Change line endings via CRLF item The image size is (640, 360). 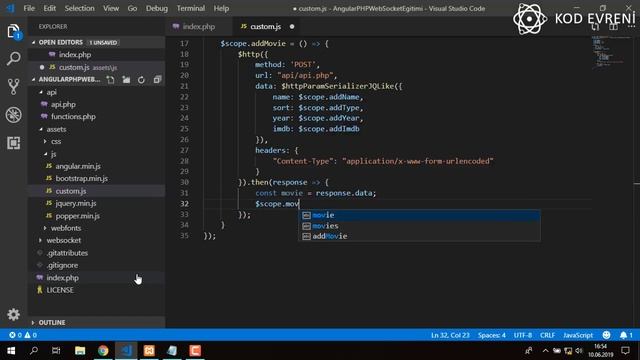[547, 335]
